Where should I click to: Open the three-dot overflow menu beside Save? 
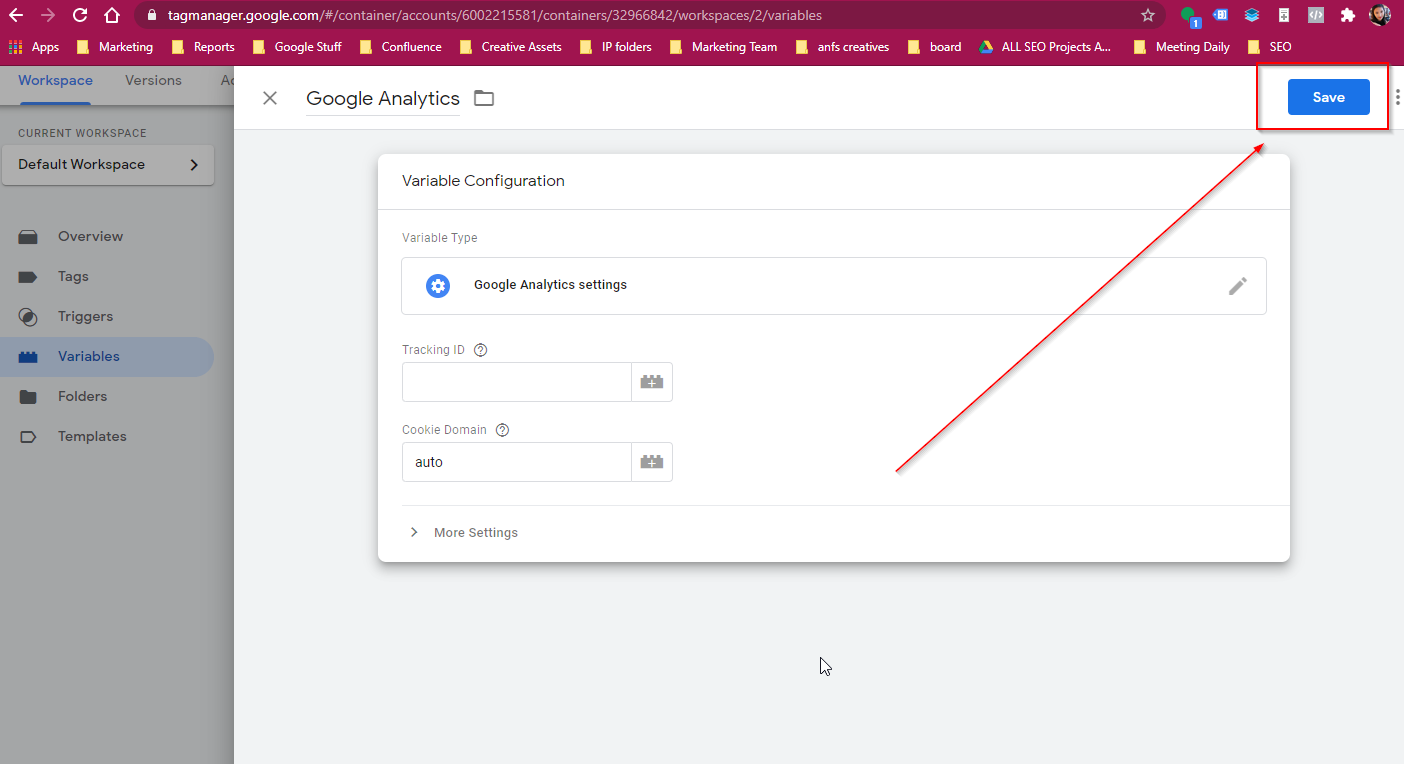(x=1396, y=97)
